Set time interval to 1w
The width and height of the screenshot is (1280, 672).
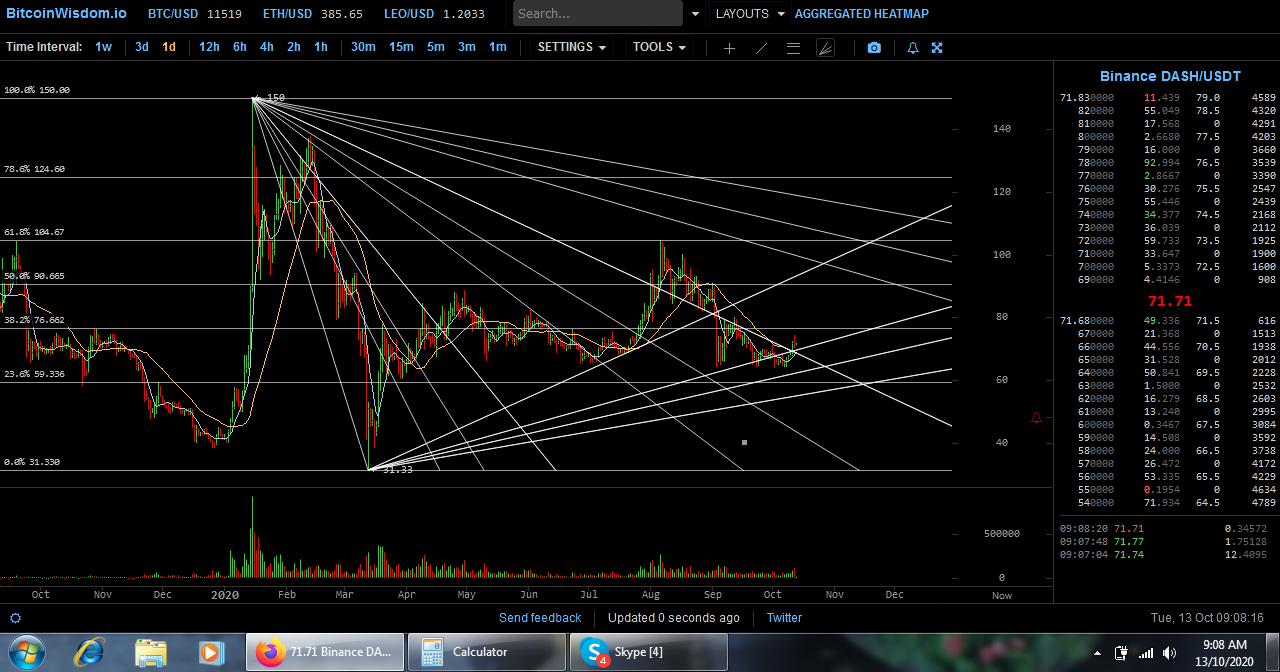[x=104, y=47]
